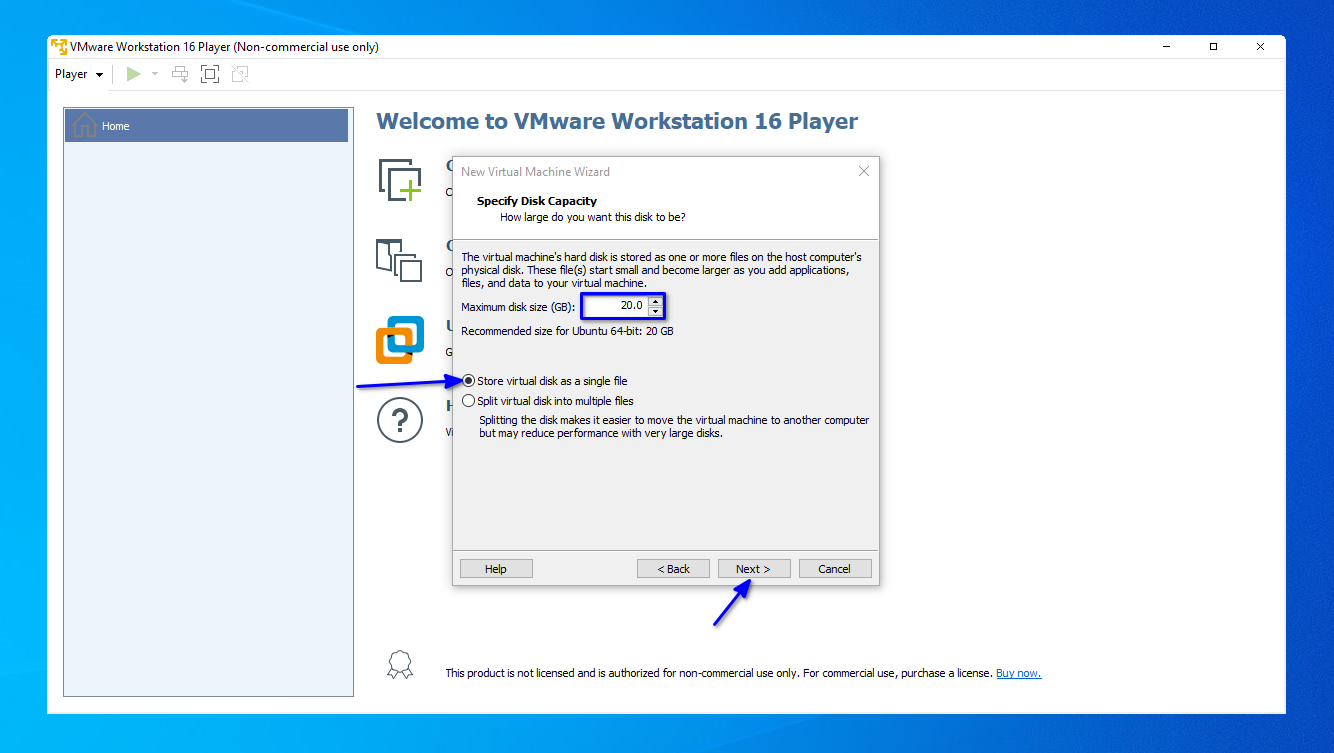Click the license ribbon badge icon
This screenshot has width=1334, height=753.
[400, 665]
